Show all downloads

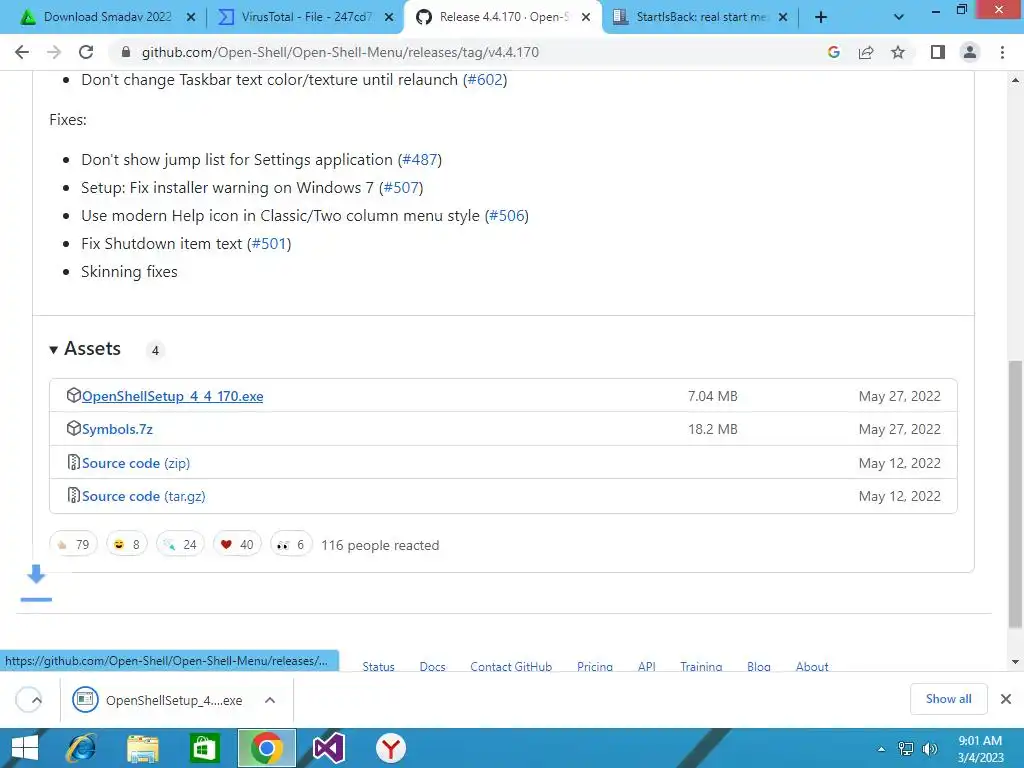[948, 699]
